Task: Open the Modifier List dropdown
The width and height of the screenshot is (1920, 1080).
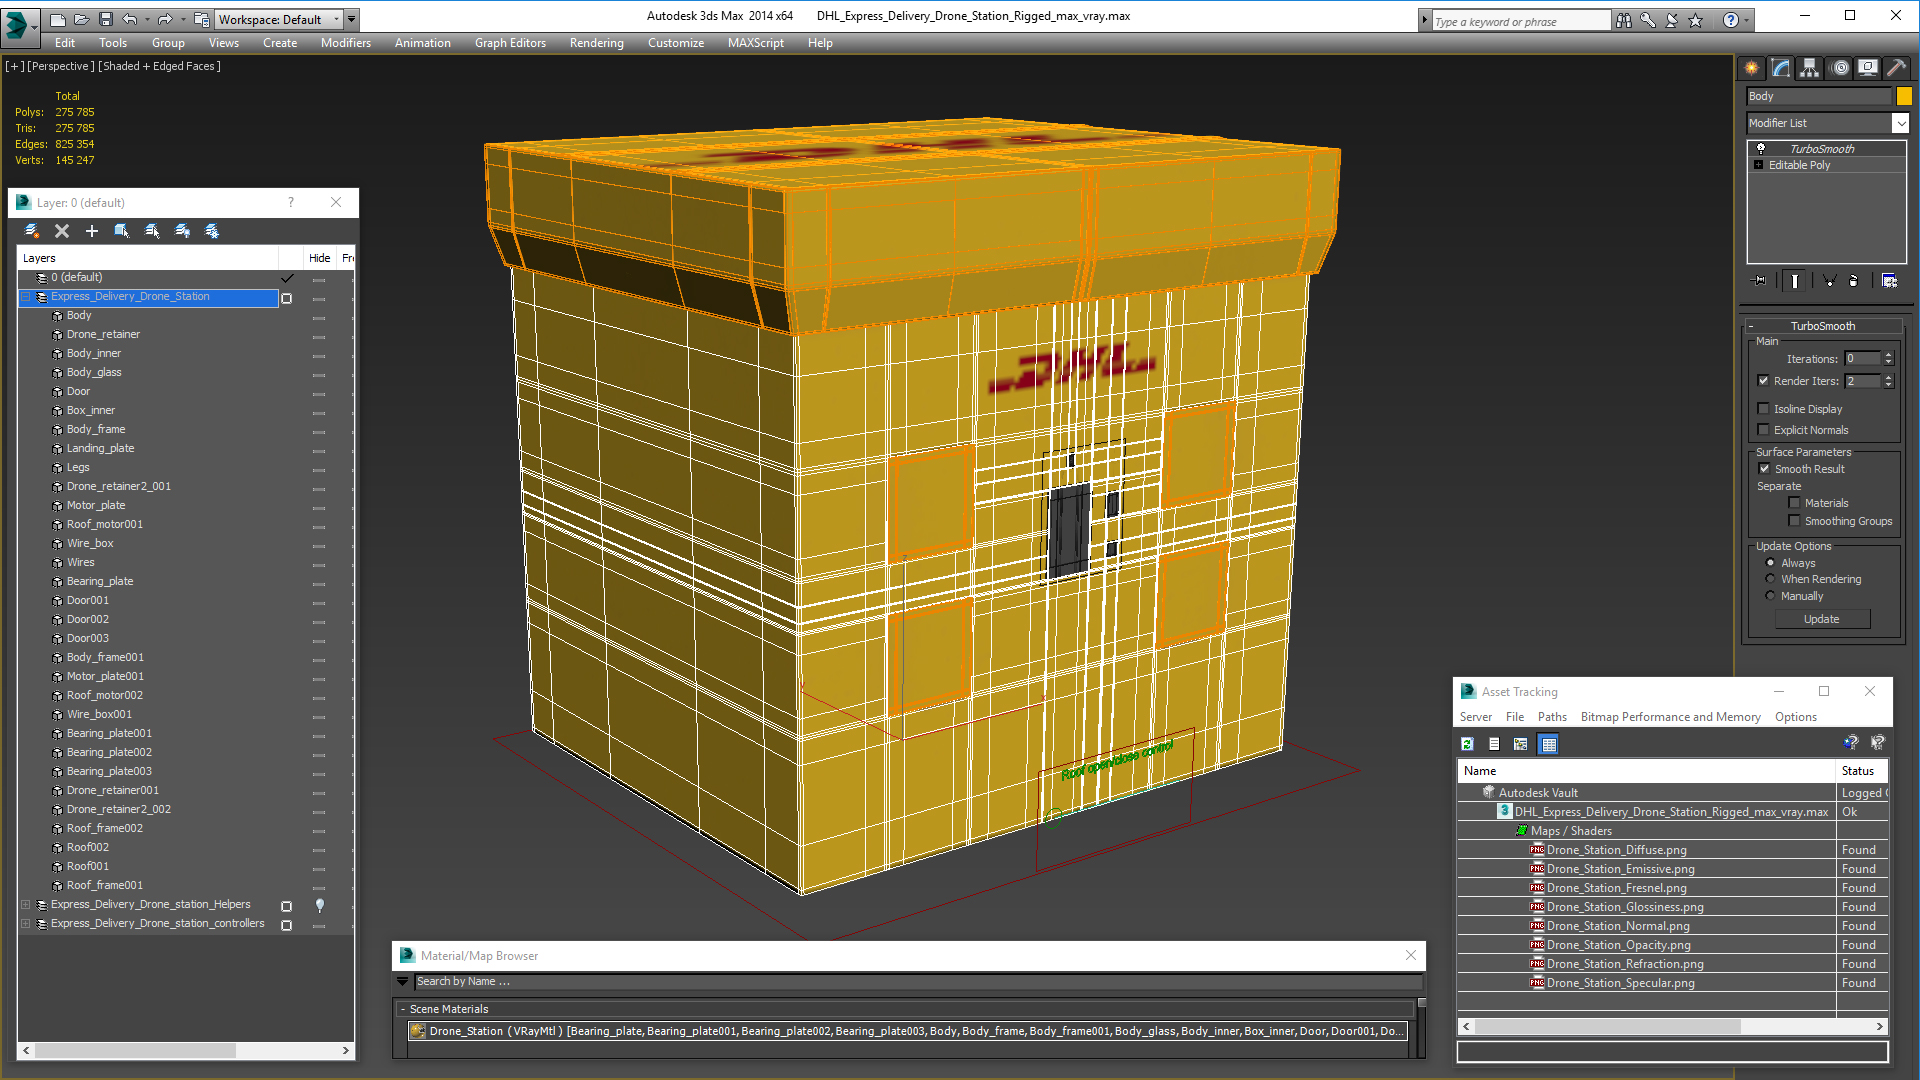Action: [x=1900, y=123]
